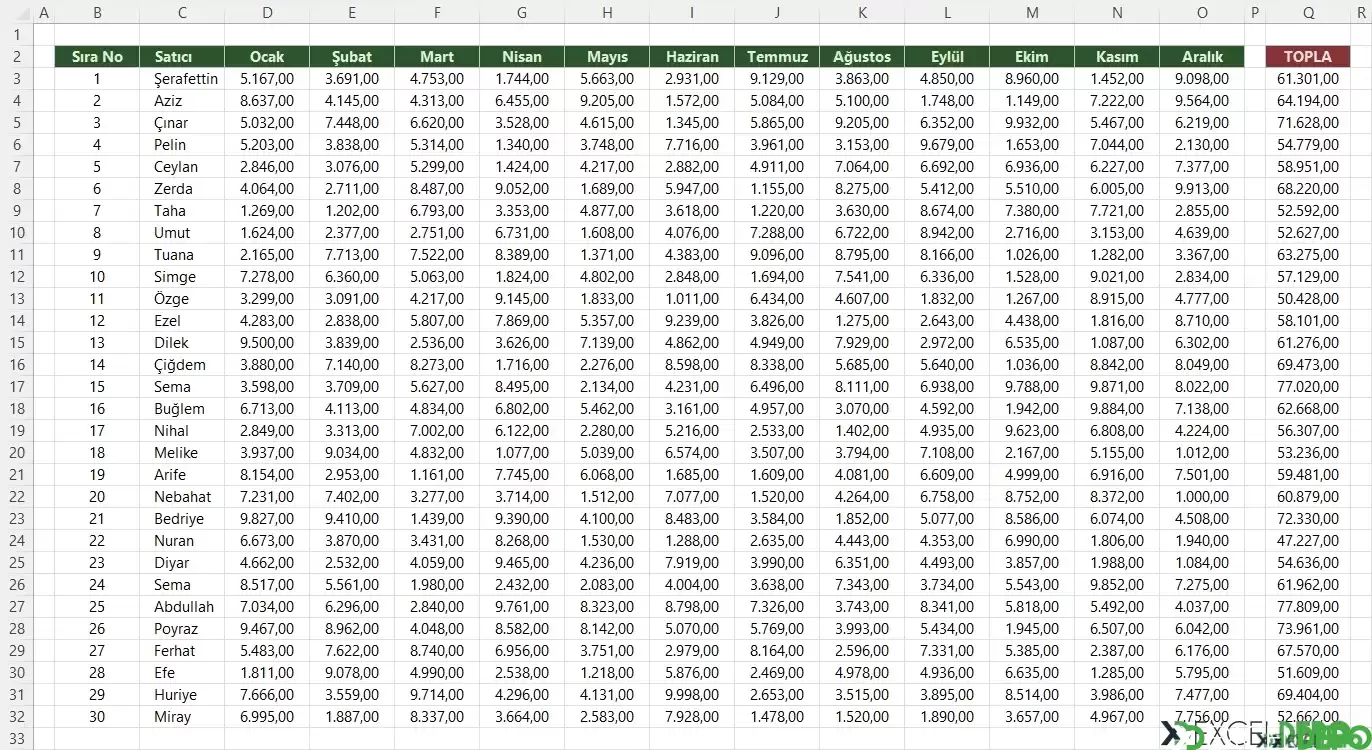Click the seller name Buğlem
This screenshot has width=1372, height=750.
(x=179, y=409)
